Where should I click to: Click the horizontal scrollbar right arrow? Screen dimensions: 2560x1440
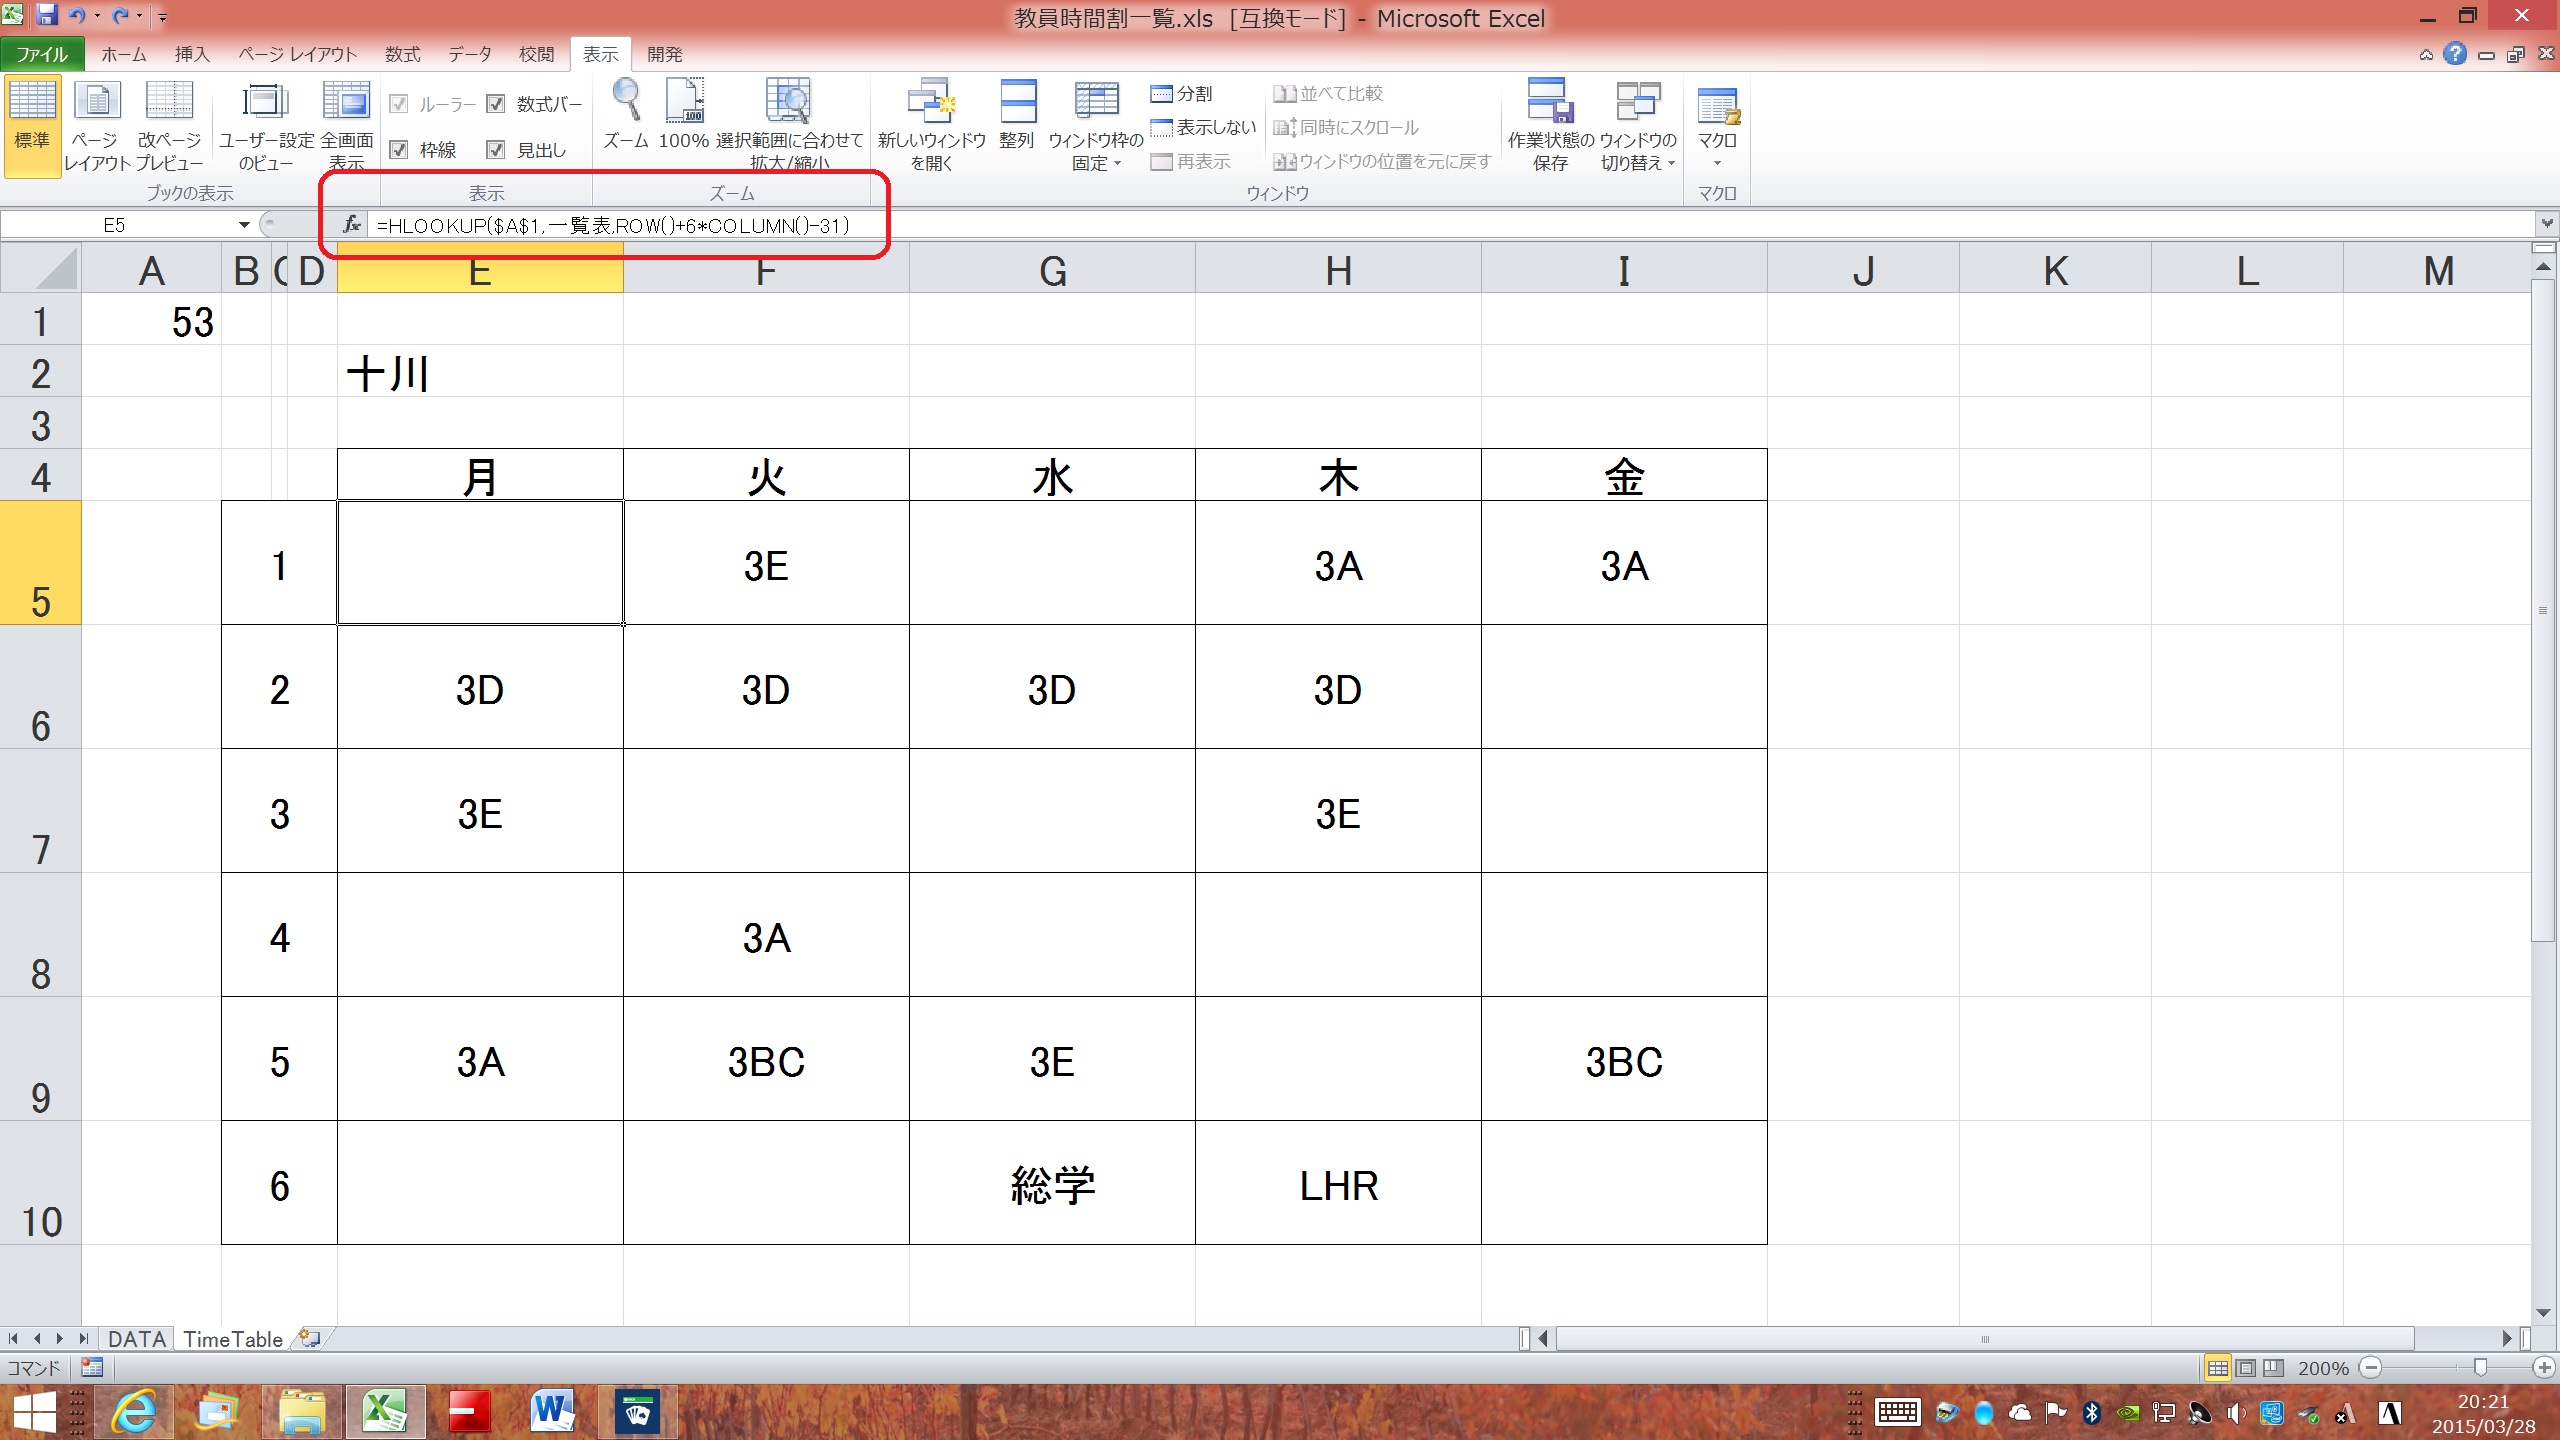click(2507, 1338)
